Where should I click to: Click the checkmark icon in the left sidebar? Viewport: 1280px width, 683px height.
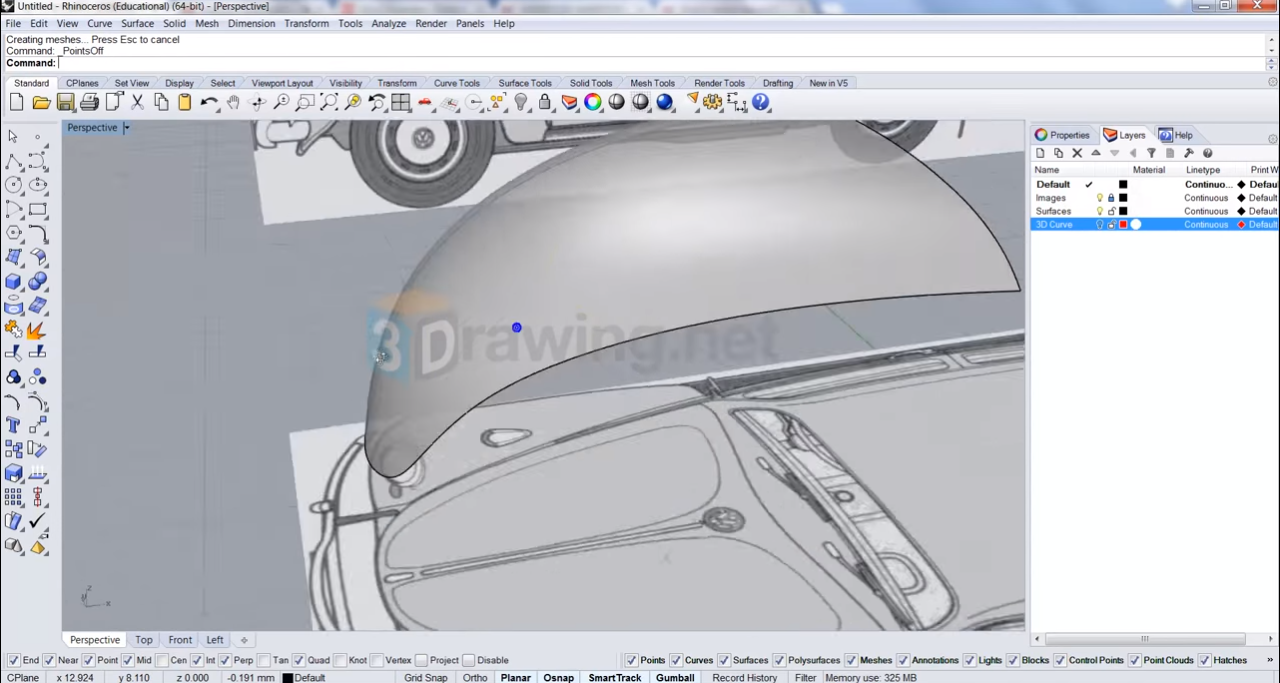pos(38,521)
